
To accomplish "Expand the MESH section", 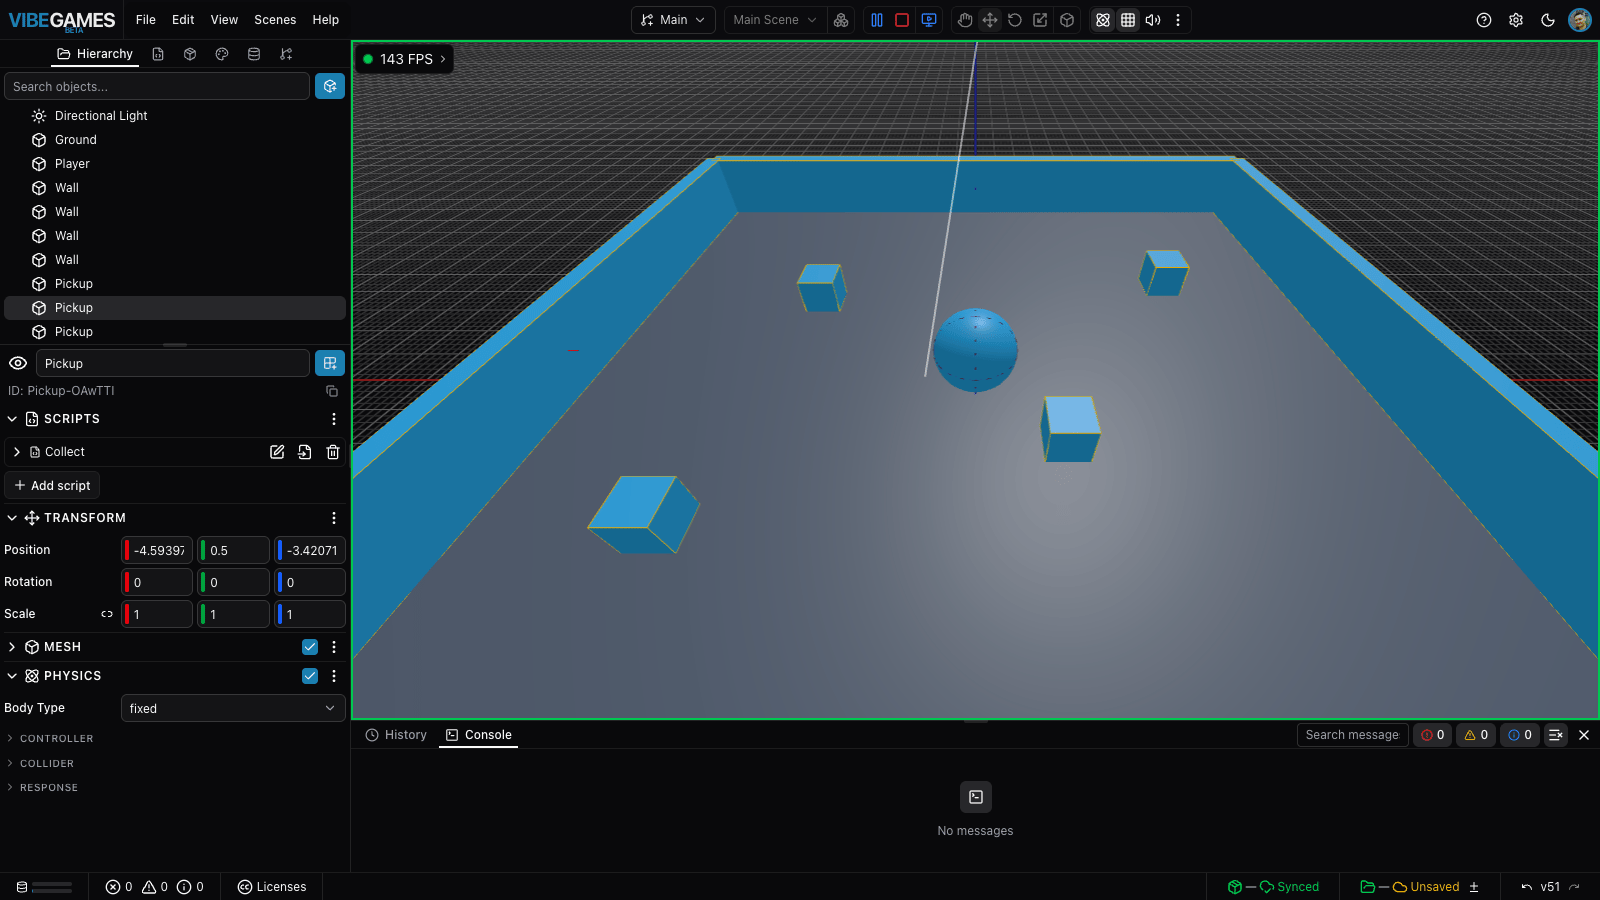I will click(12, 647).
